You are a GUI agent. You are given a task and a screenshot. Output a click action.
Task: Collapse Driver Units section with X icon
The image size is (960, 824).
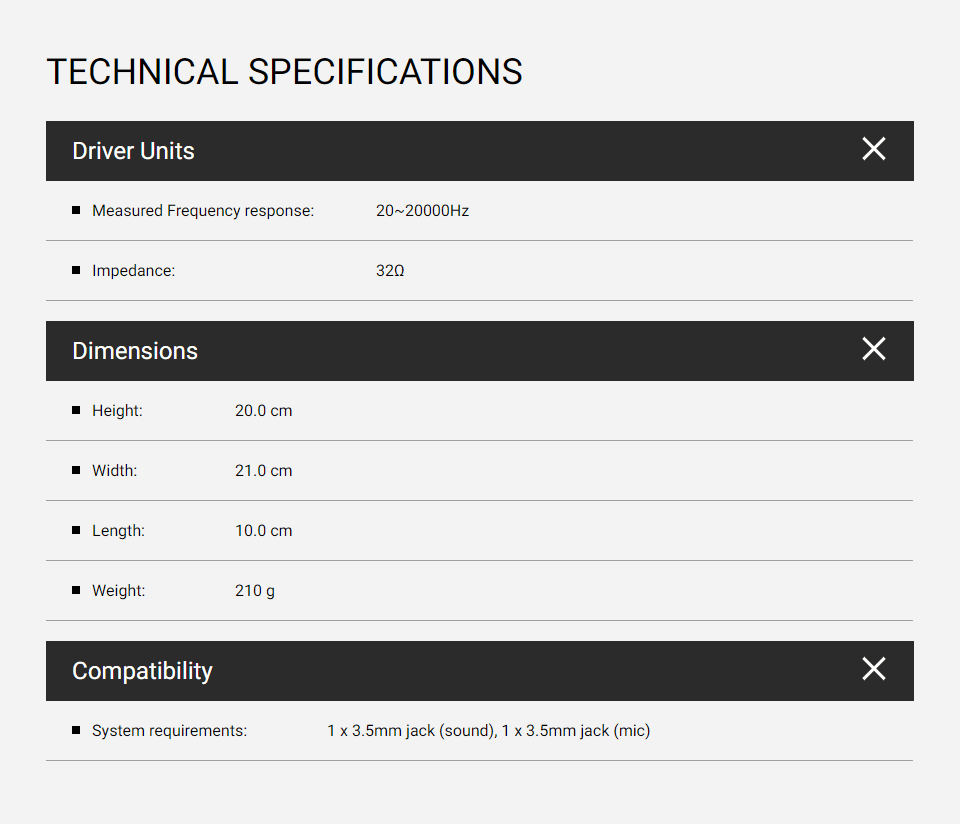pos(873,149)
